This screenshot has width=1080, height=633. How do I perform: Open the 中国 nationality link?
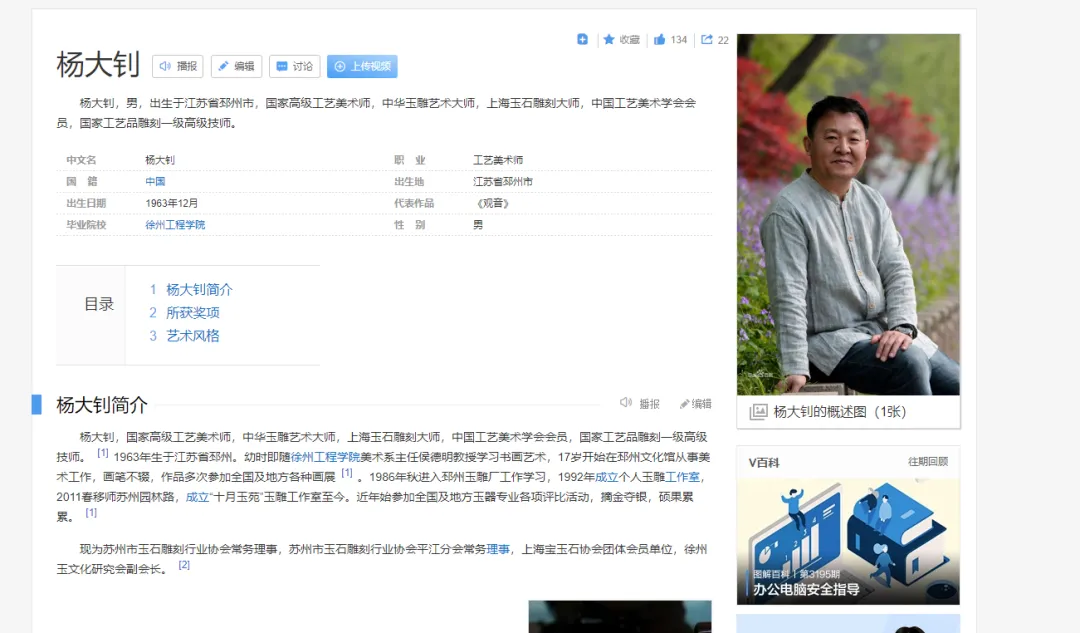point(155,181)
